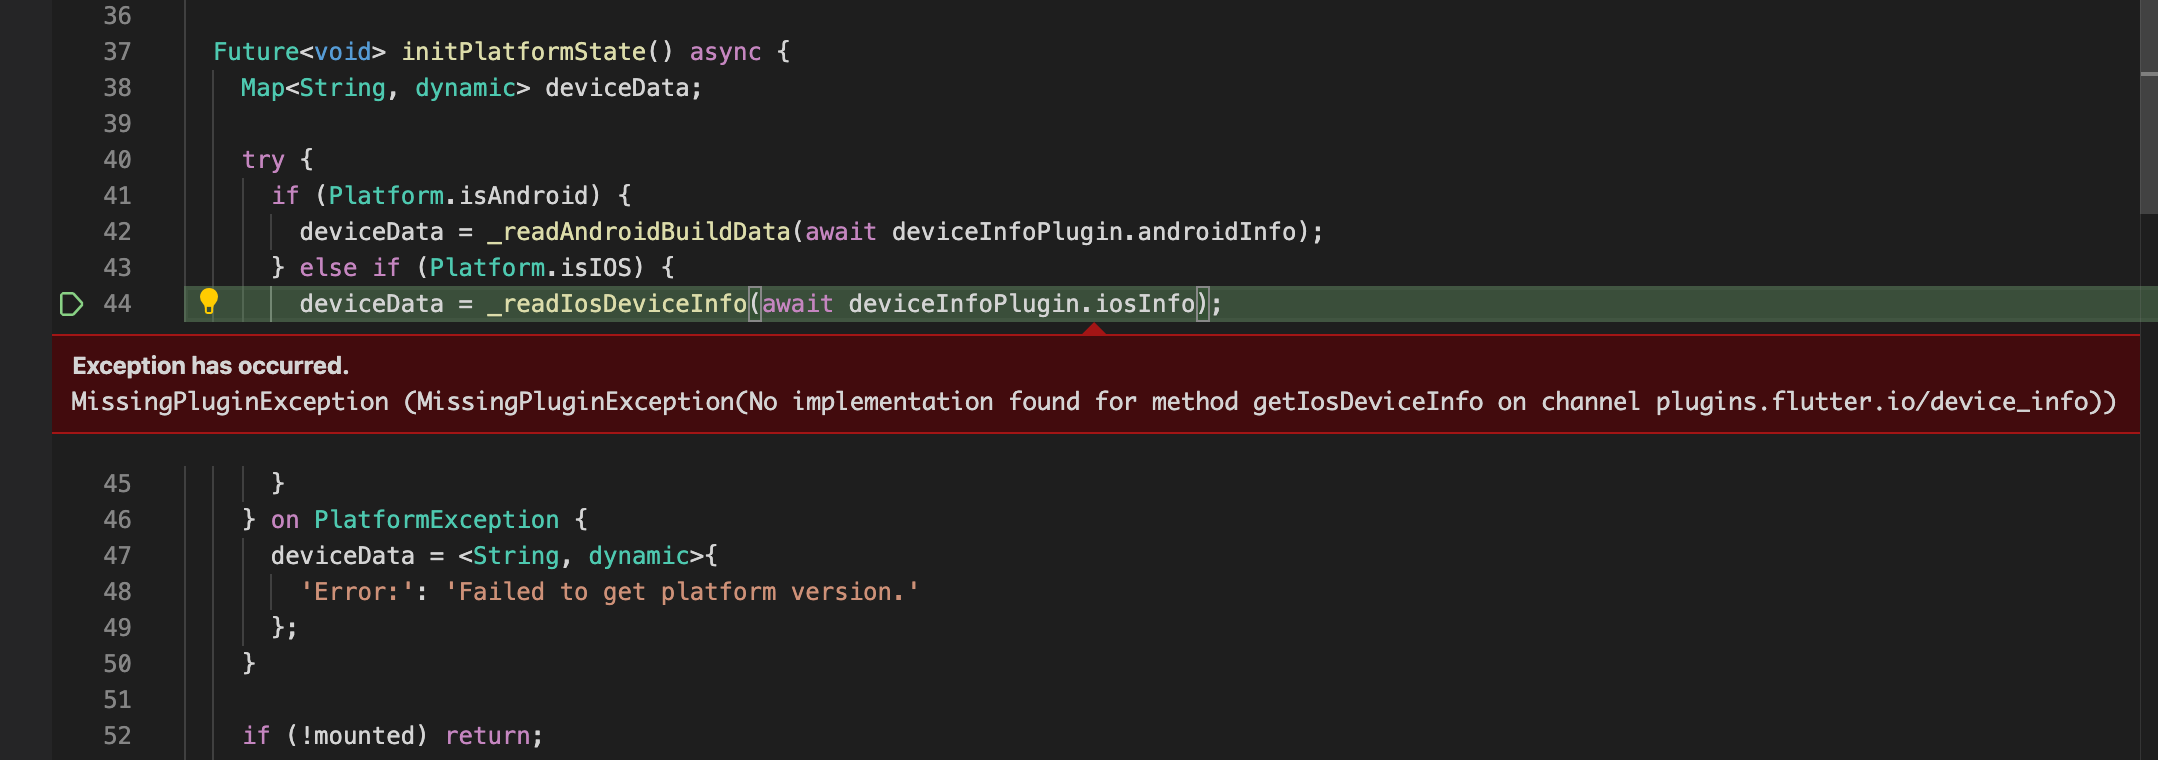Click line number 46 in the gutter

117,520
